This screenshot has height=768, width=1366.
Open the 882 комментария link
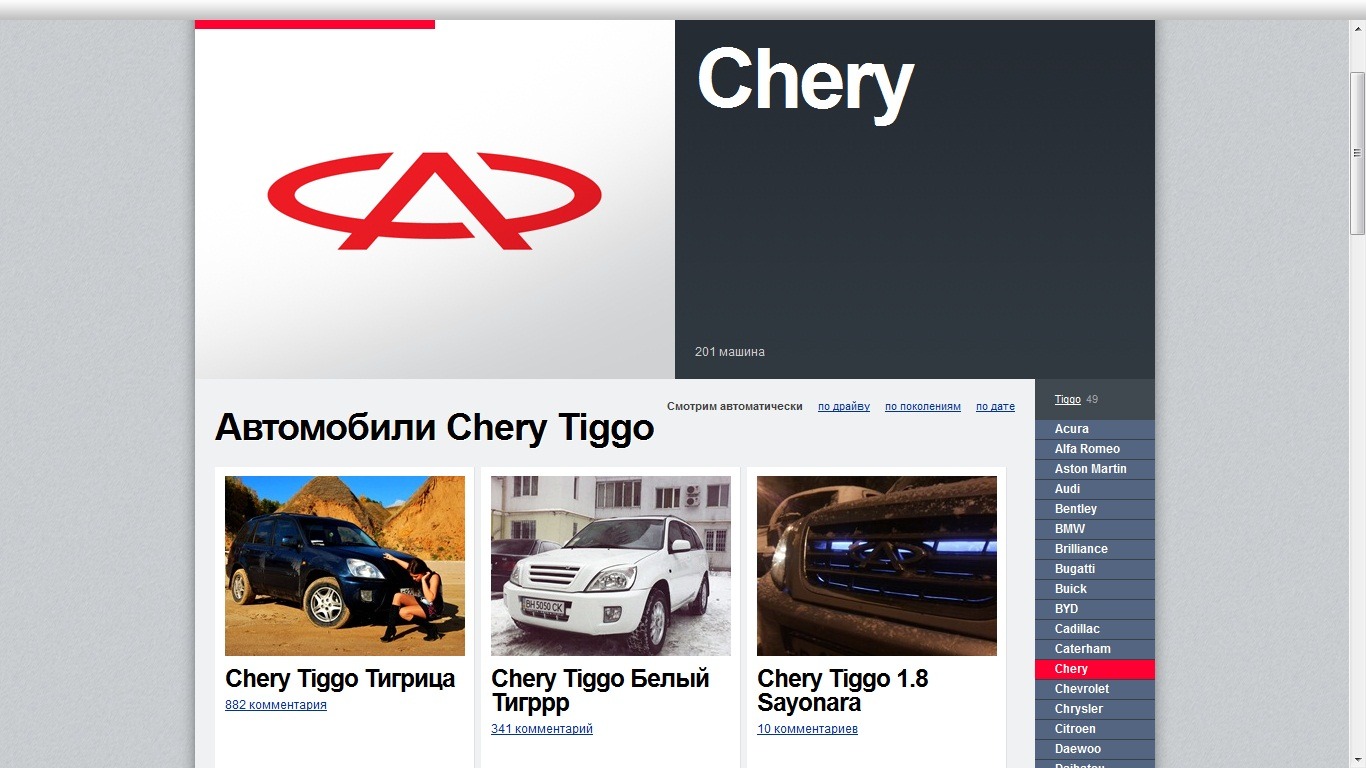click(276, 705)
